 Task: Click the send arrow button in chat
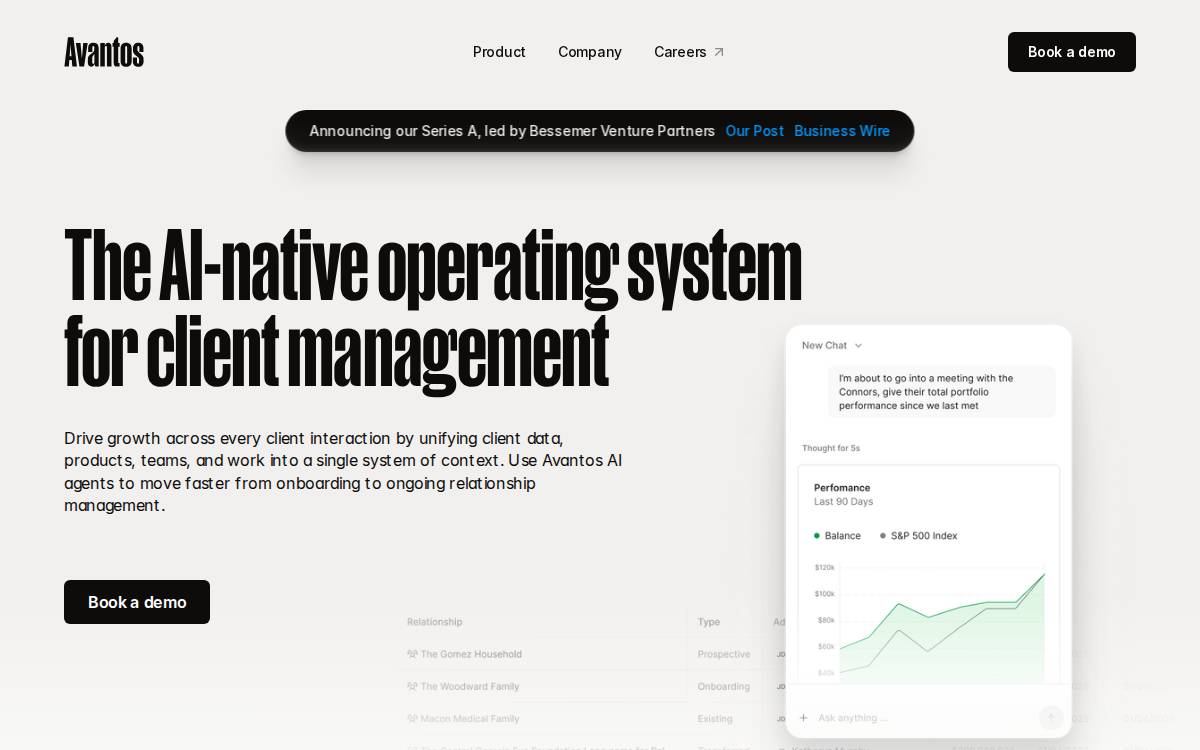pyautogui.click(x=1051, y=717)
